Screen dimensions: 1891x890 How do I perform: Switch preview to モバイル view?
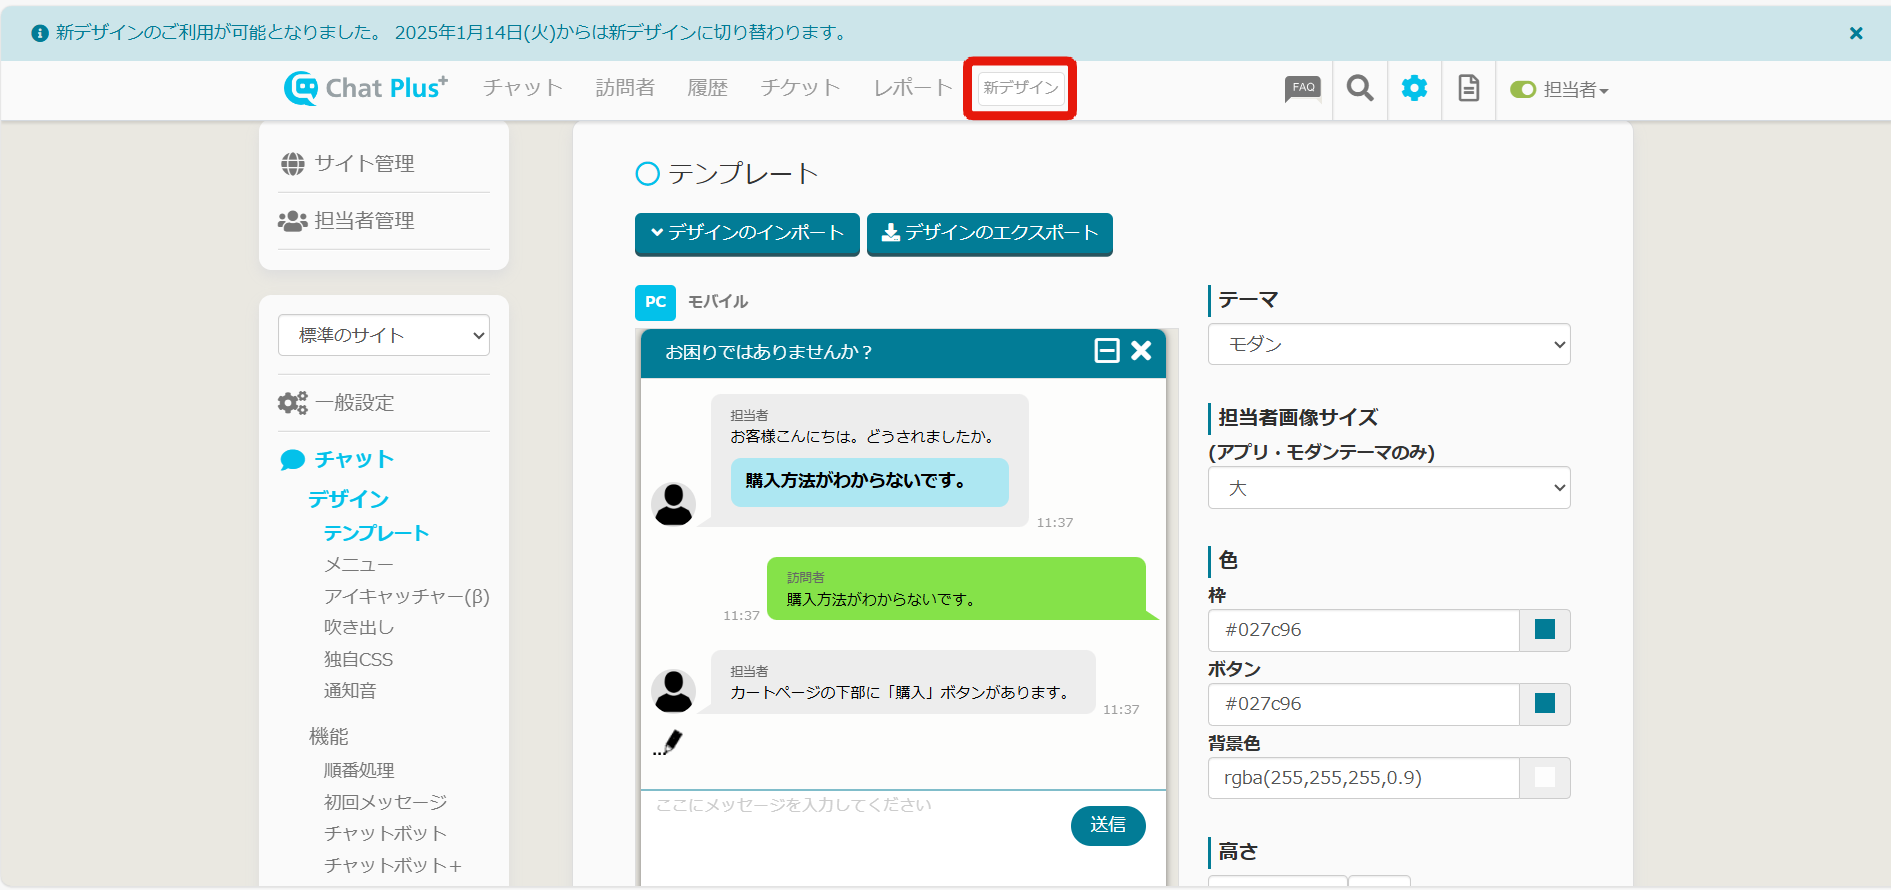pos(717,302)
